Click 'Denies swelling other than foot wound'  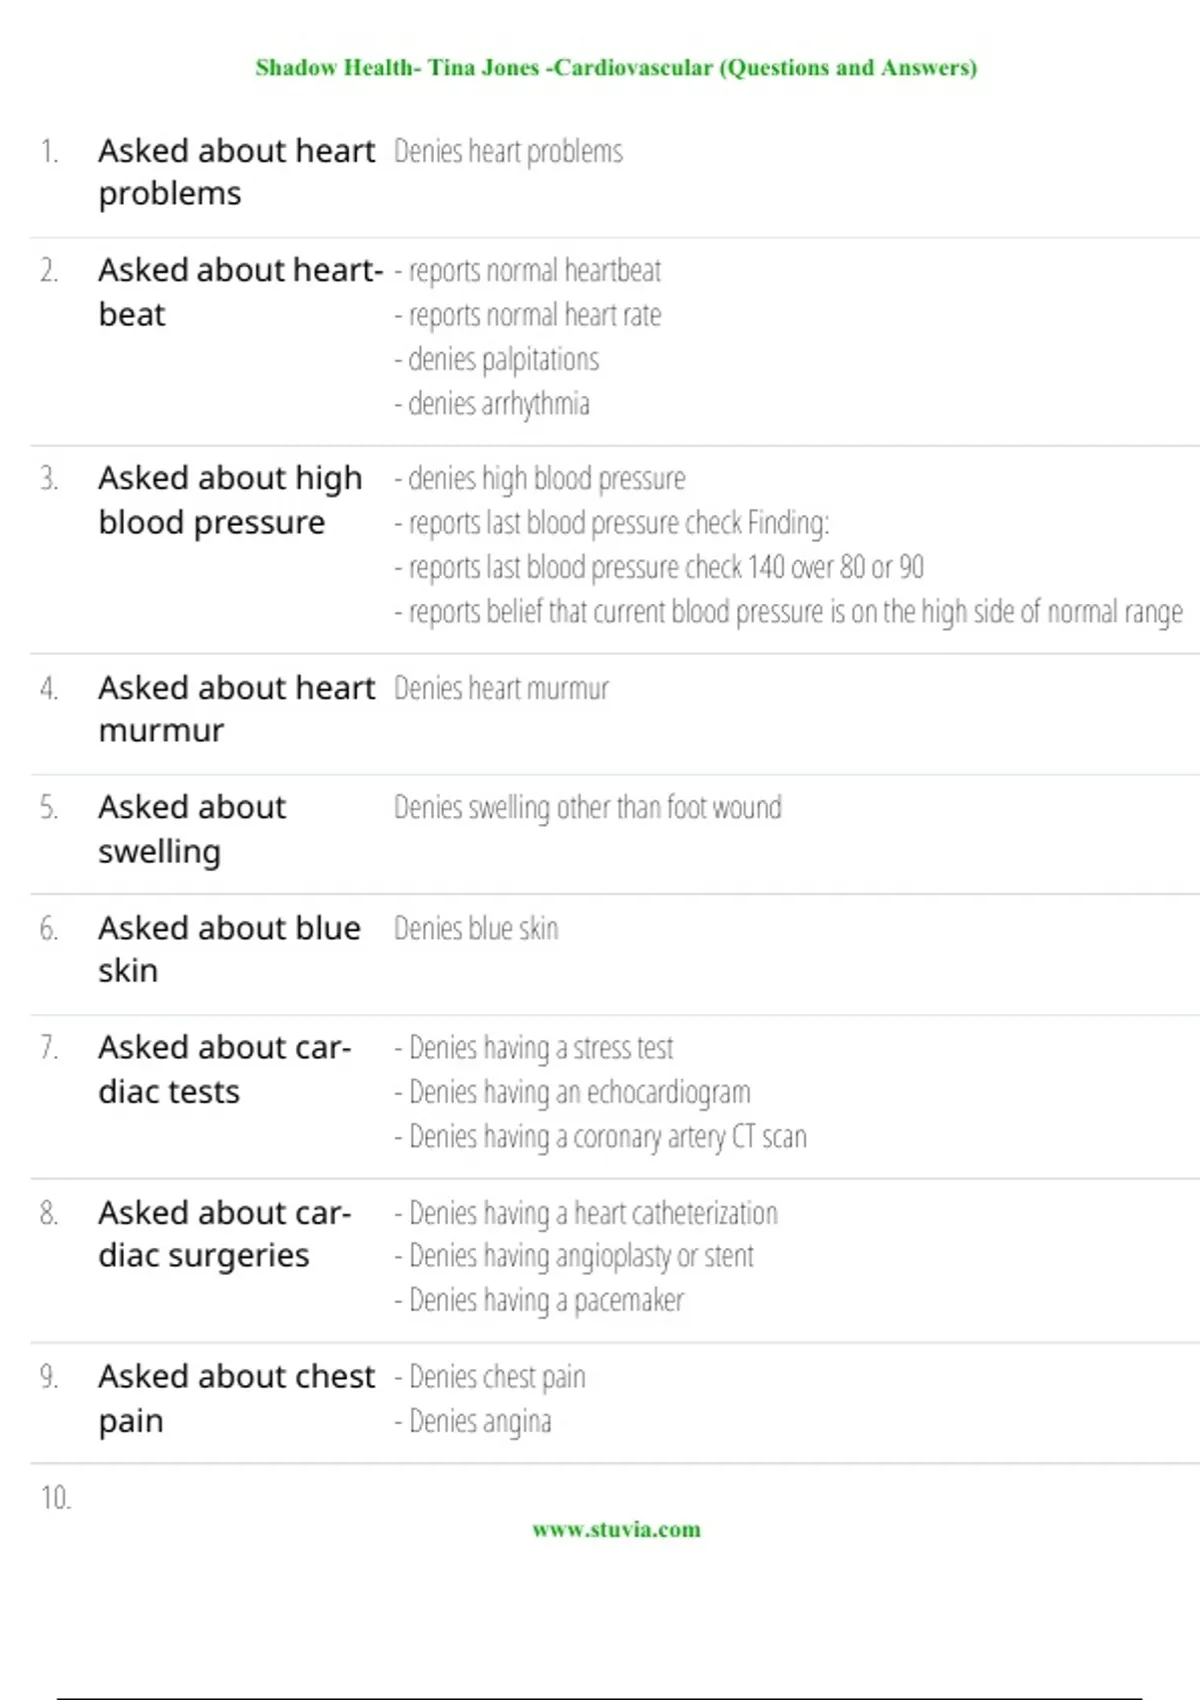[x=588, y=808]
